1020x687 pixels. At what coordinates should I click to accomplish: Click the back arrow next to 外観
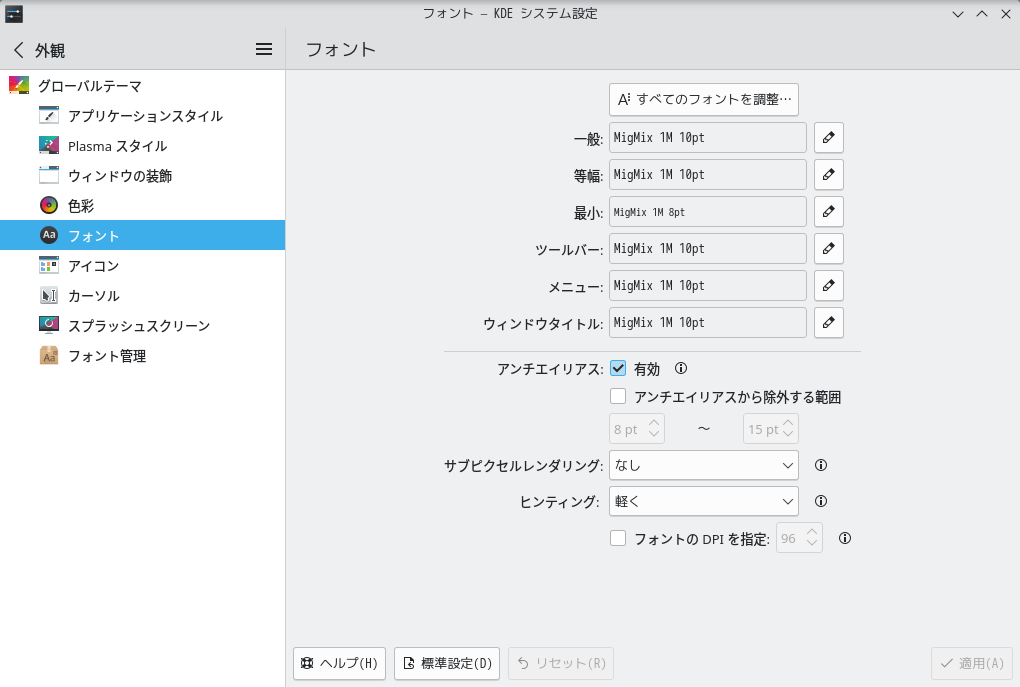coord(19,50)
